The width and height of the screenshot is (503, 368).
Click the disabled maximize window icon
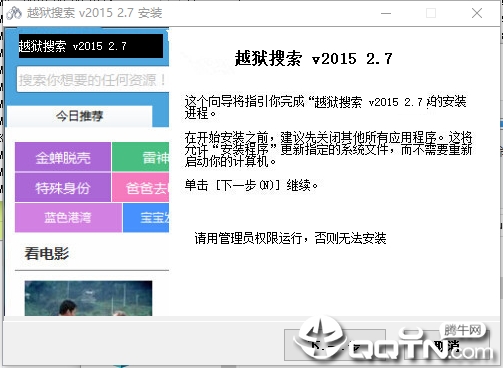(431, 13)
